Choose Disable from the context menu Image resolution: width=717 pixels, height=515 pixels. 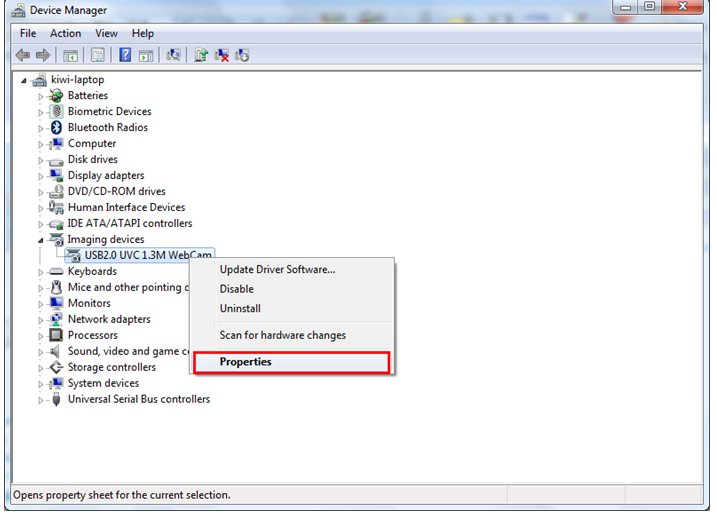pyautogui.click(x=237, y=289)
